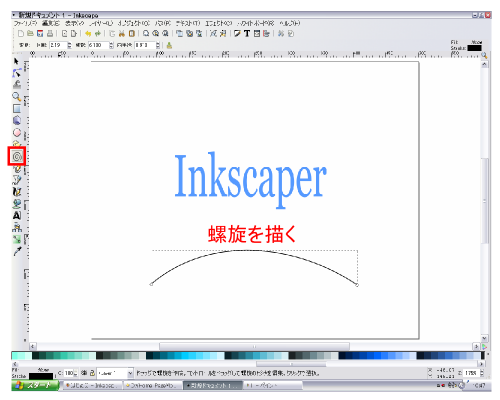
Task: Click the horizontal canvas scrollbar thumb
Action: [x=254, y=346]
